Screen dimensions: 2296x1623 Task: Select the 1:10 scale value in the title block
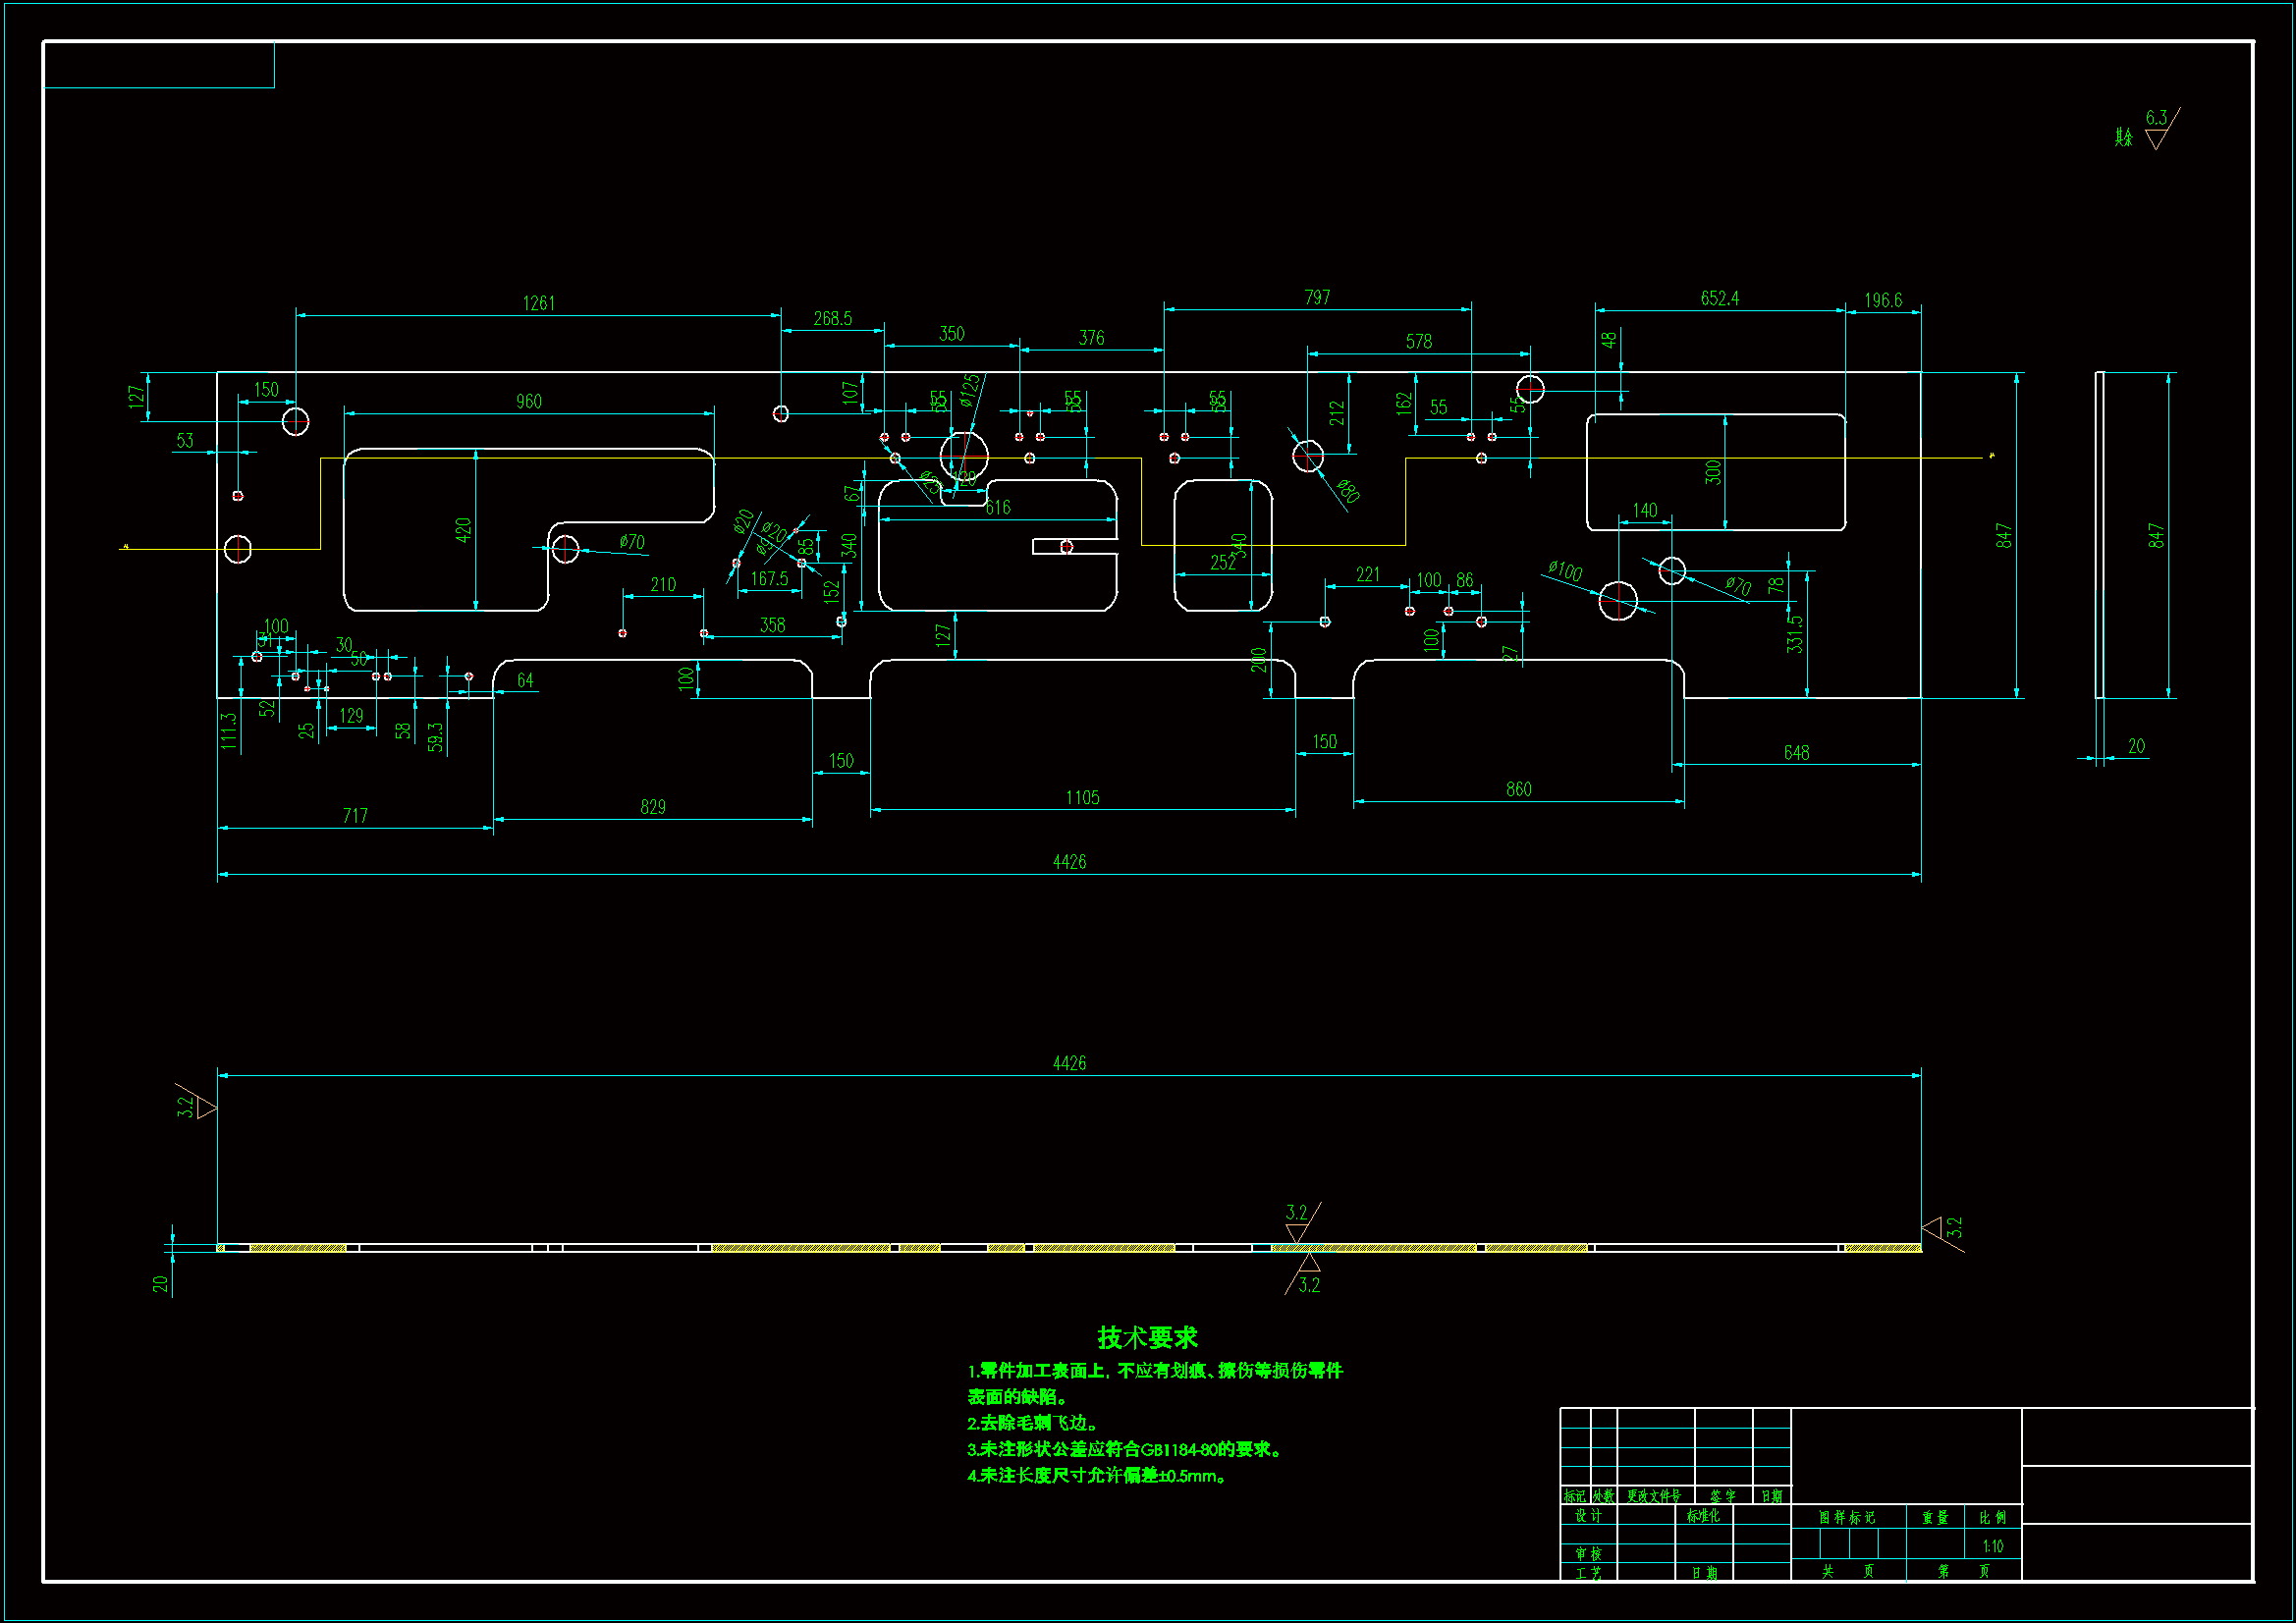(1992, 1546)
